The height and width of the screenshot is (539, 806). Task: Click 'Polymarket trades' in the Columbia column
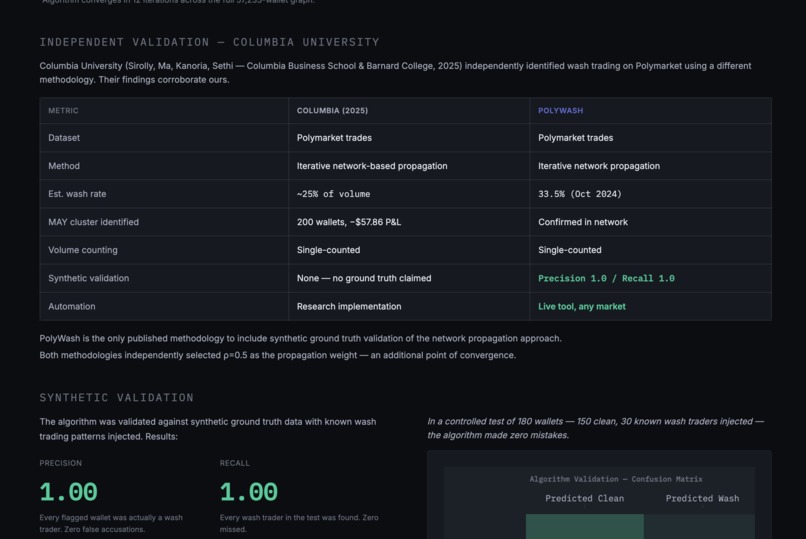pyautogui.click(x=334, y=138)
